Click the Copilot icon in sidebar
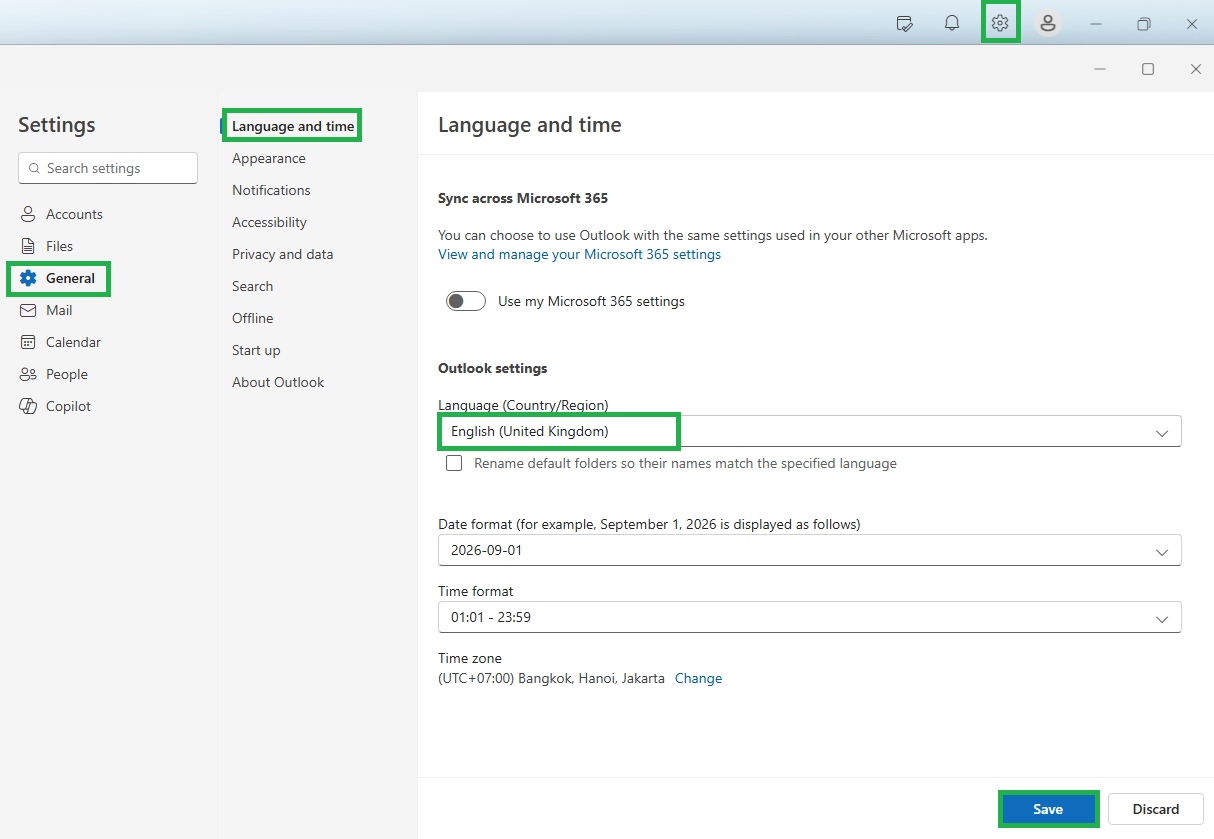The height and width of the screenshot is (839, 1214). click(x=28, y=406)
